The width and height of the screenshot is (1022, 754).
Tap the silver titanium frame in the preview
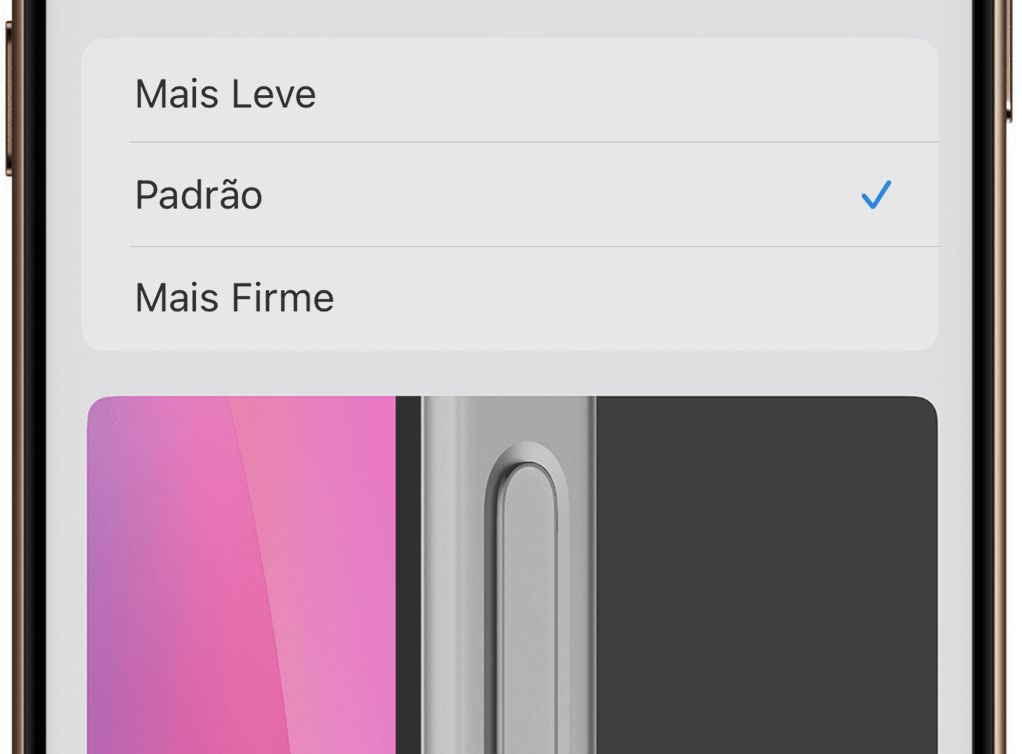[456, 575]
